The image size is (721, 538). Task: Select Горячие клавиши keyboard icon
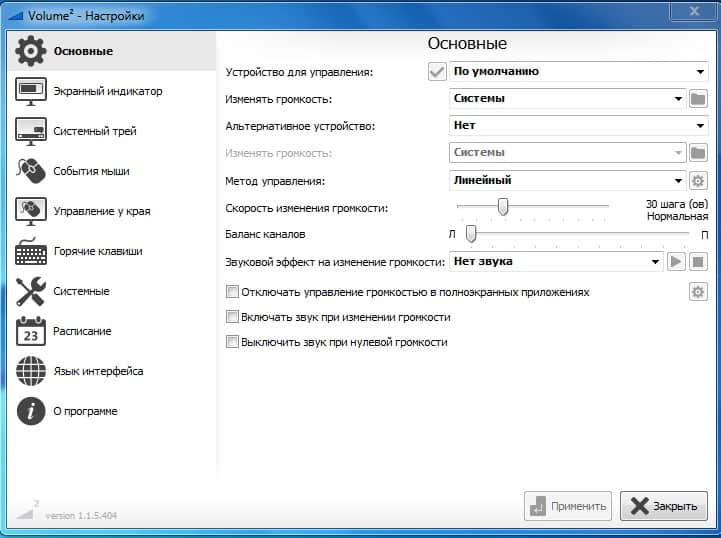pyautogui.click(x=31, y=252)
